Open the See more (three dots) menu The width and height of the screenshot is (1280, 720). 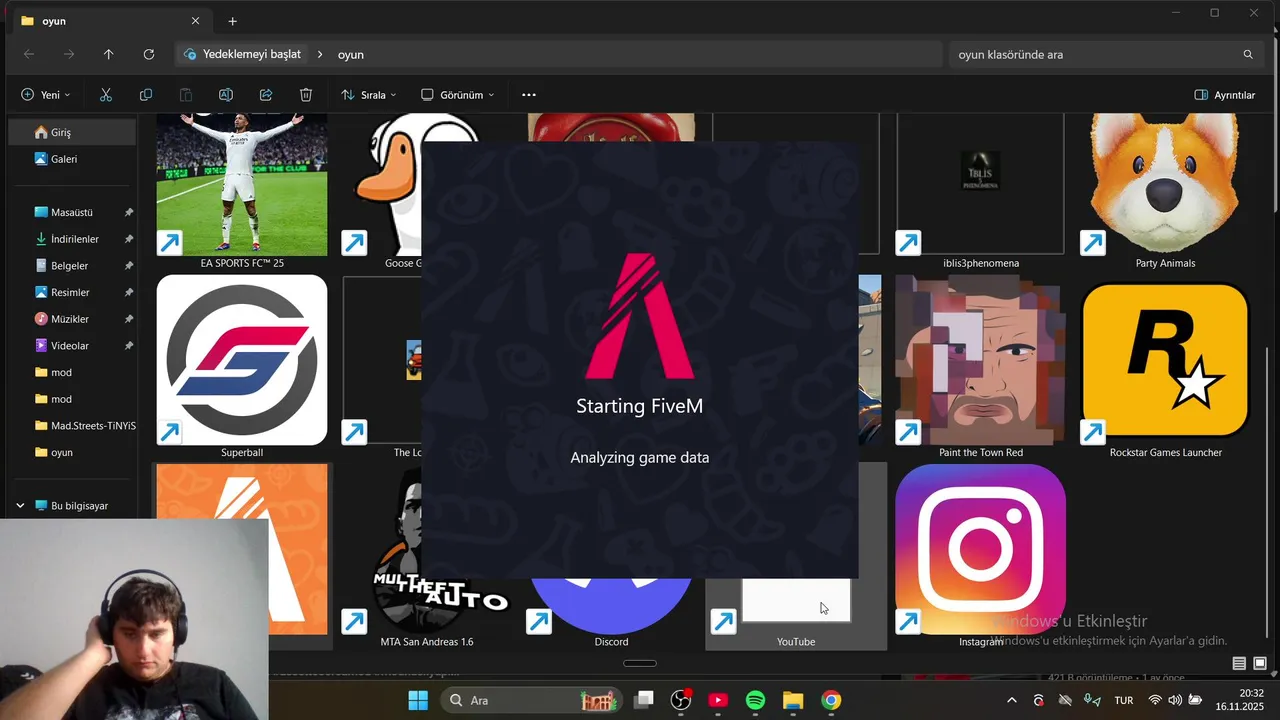(x=529, y=95)
